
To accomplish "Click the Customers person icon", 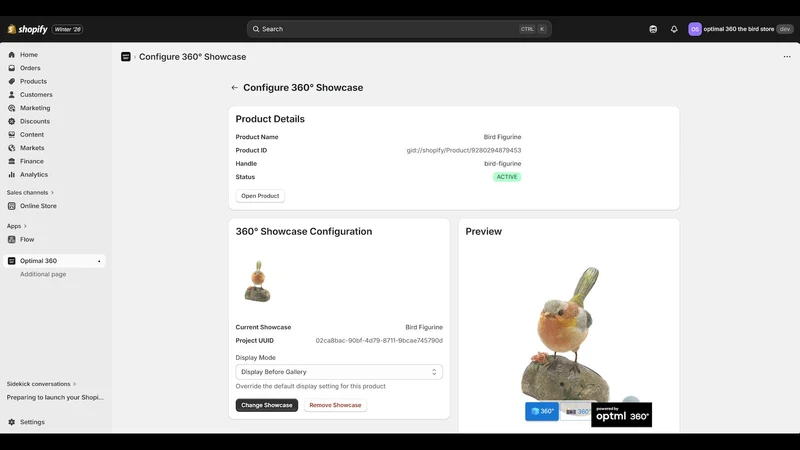I will pyautogui.click(x=12, y=94).
